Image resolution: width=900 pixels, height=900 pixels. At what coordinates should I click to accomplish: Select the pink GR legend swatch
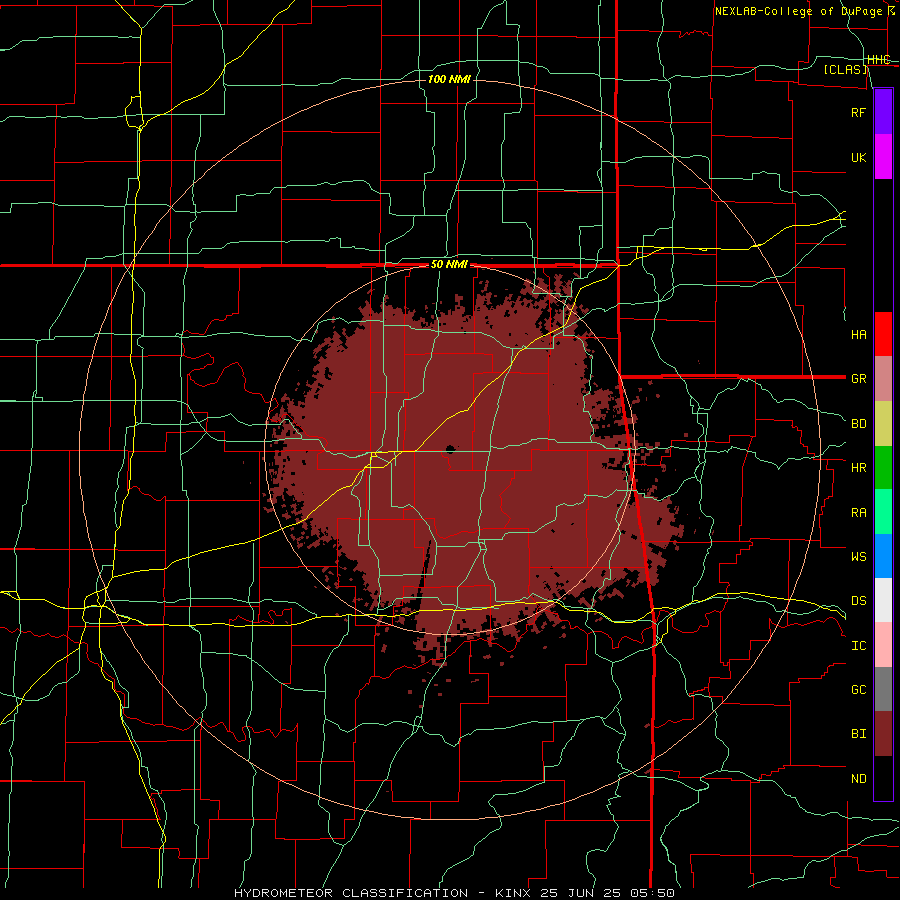click(883, 378)
